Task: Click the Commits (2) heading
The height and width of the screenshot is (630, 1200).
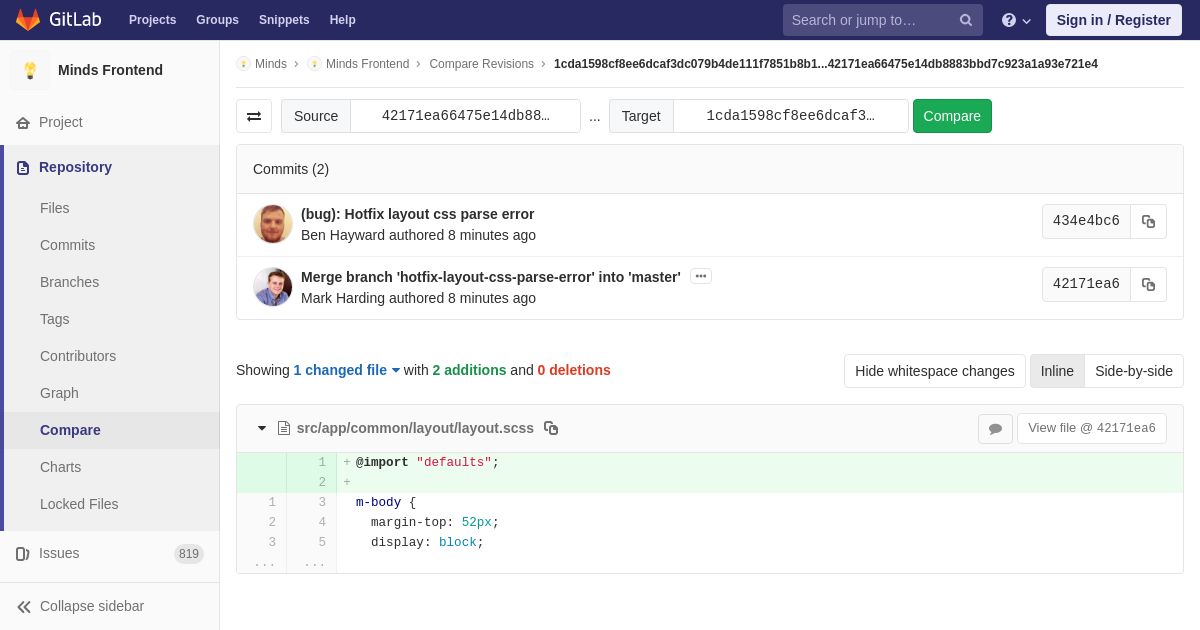Action: coord(291,169)
